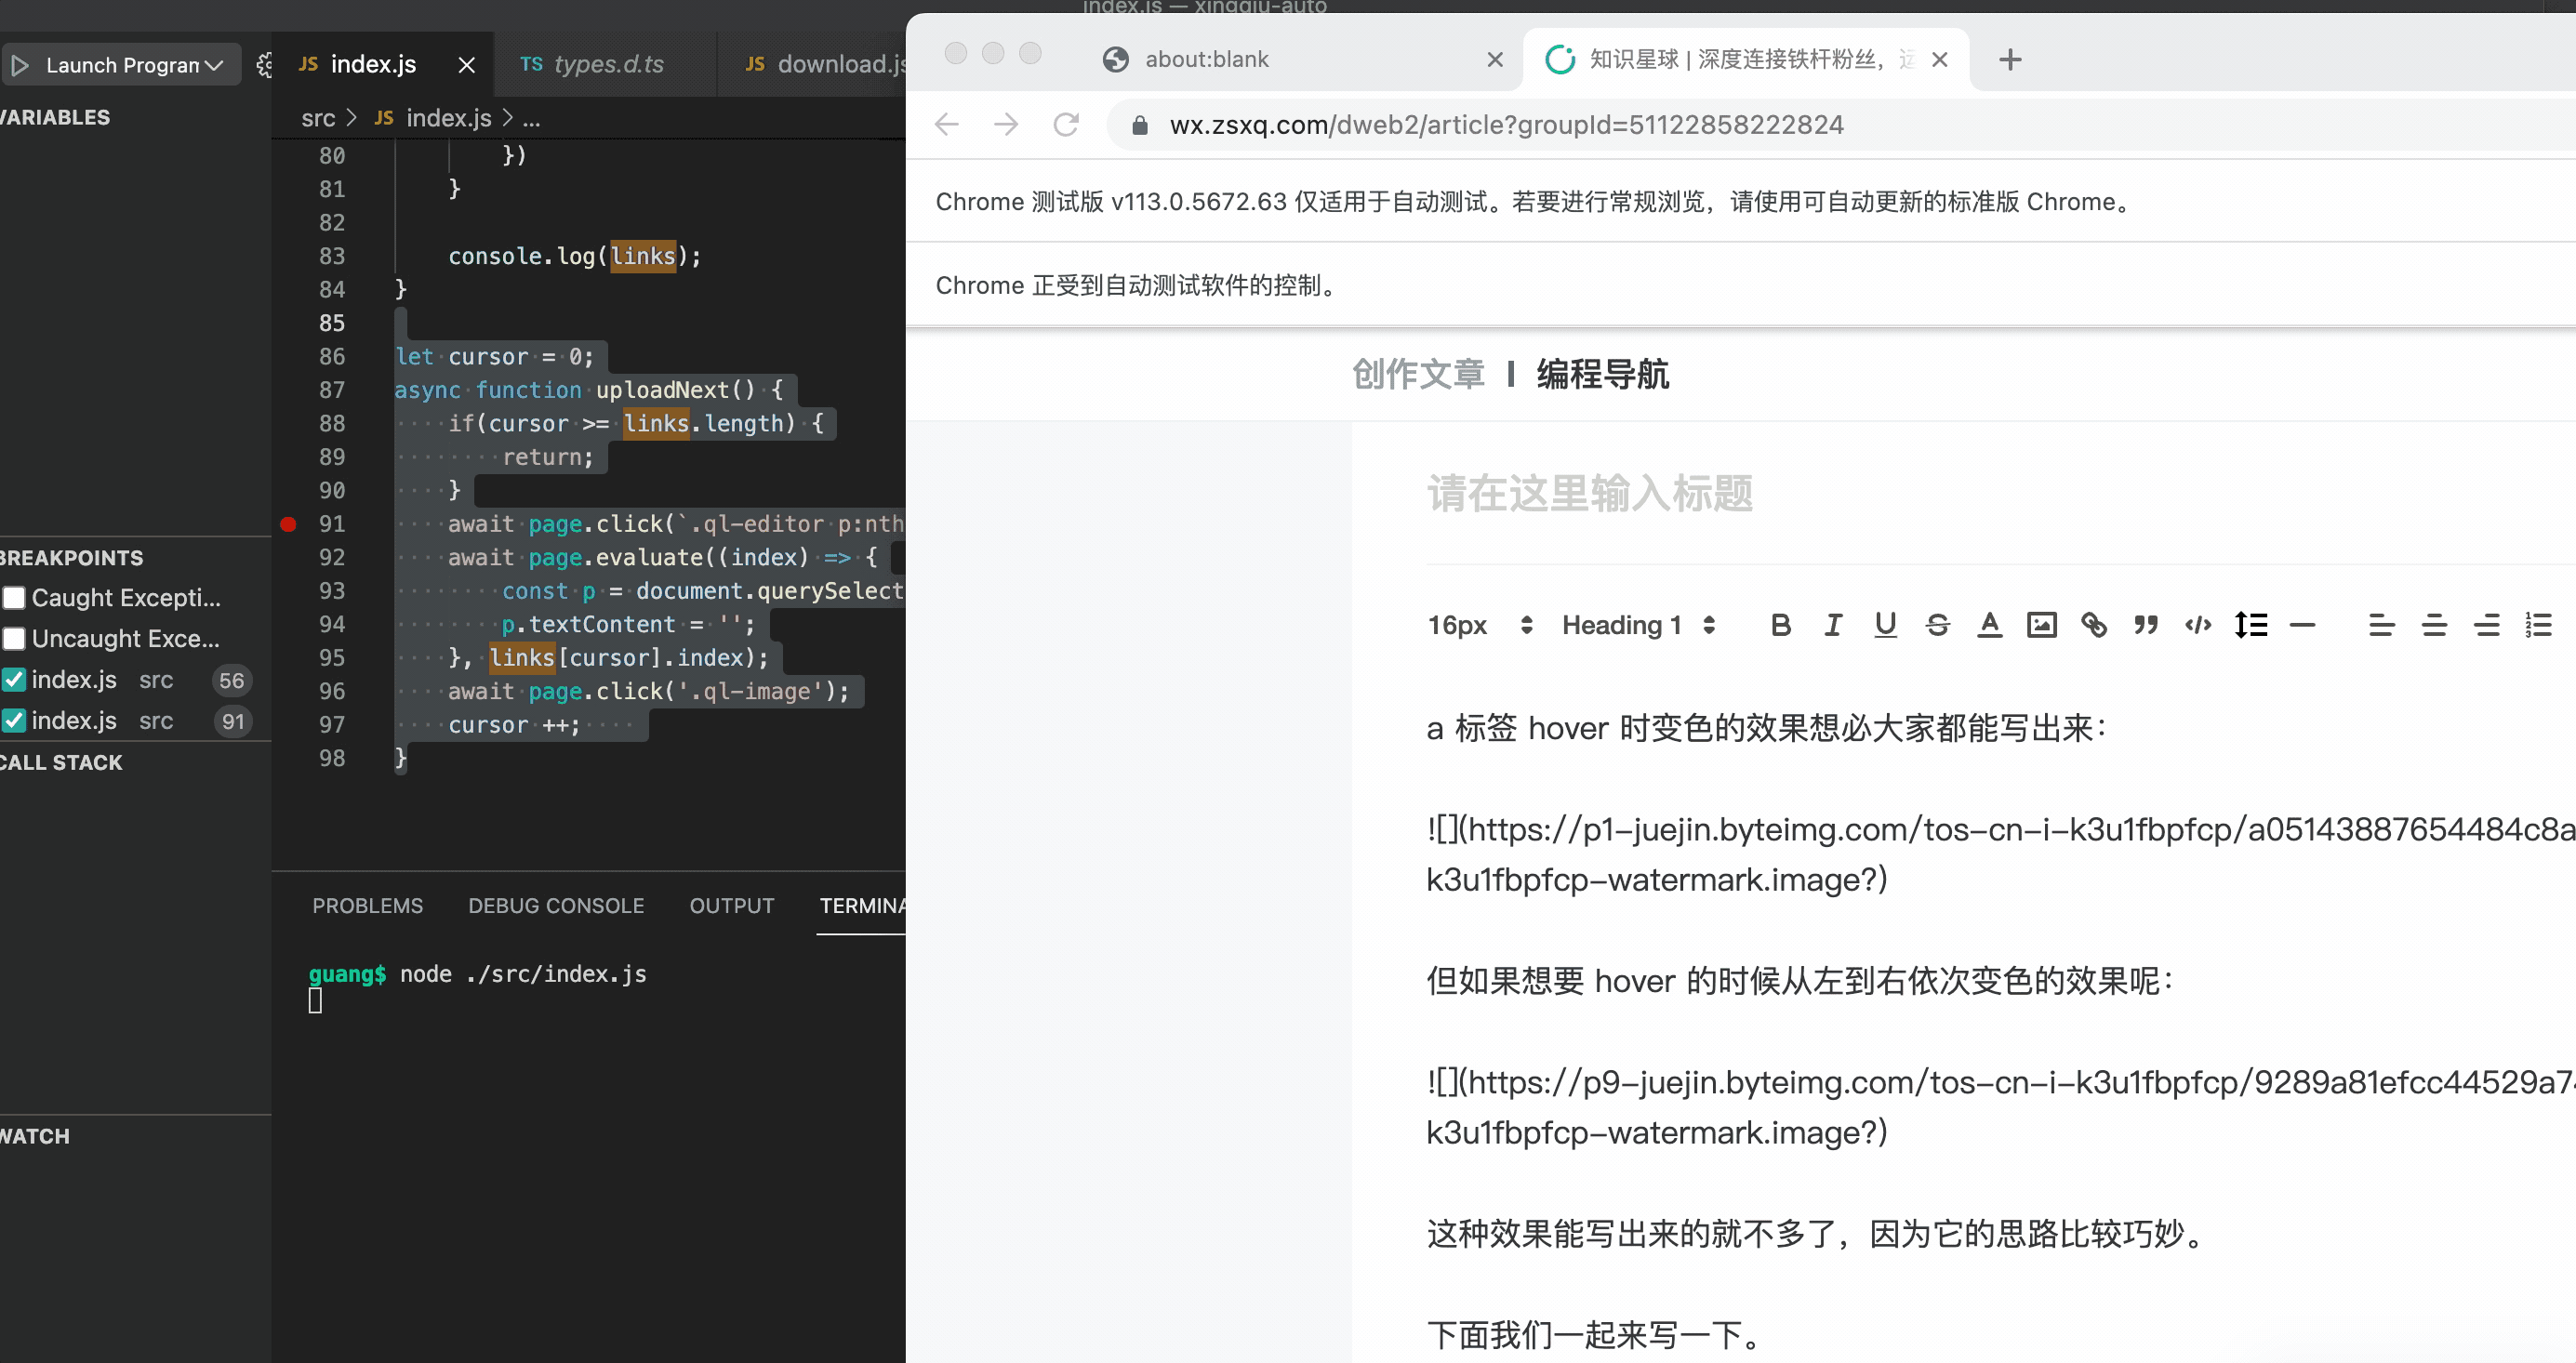Insert a horizontal divider line
The height and width of the screenshot is (1363, 2576).
point(2302,625)
